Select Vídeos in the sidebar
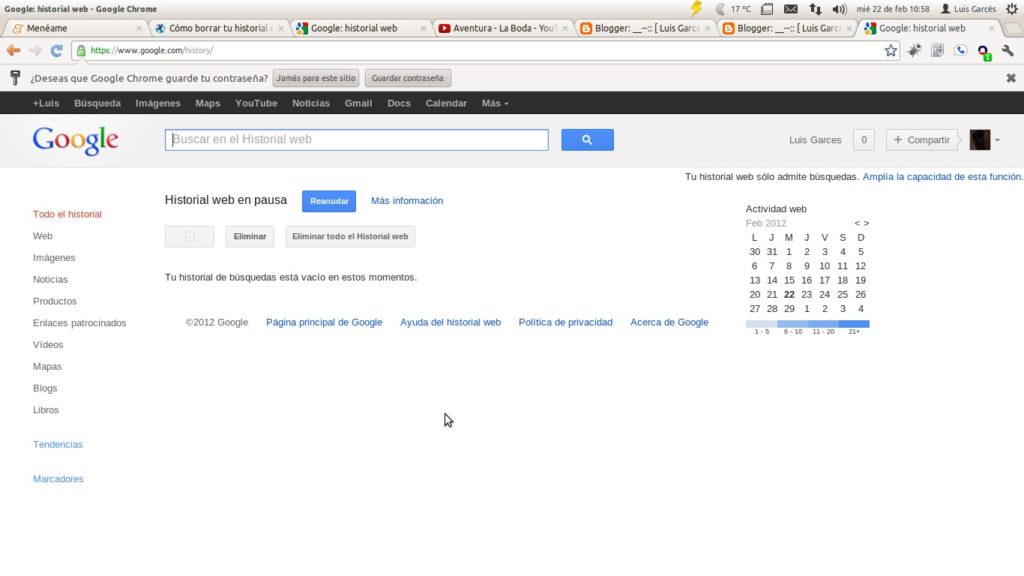Screen dimensions: 1024x576 point(48,345)
